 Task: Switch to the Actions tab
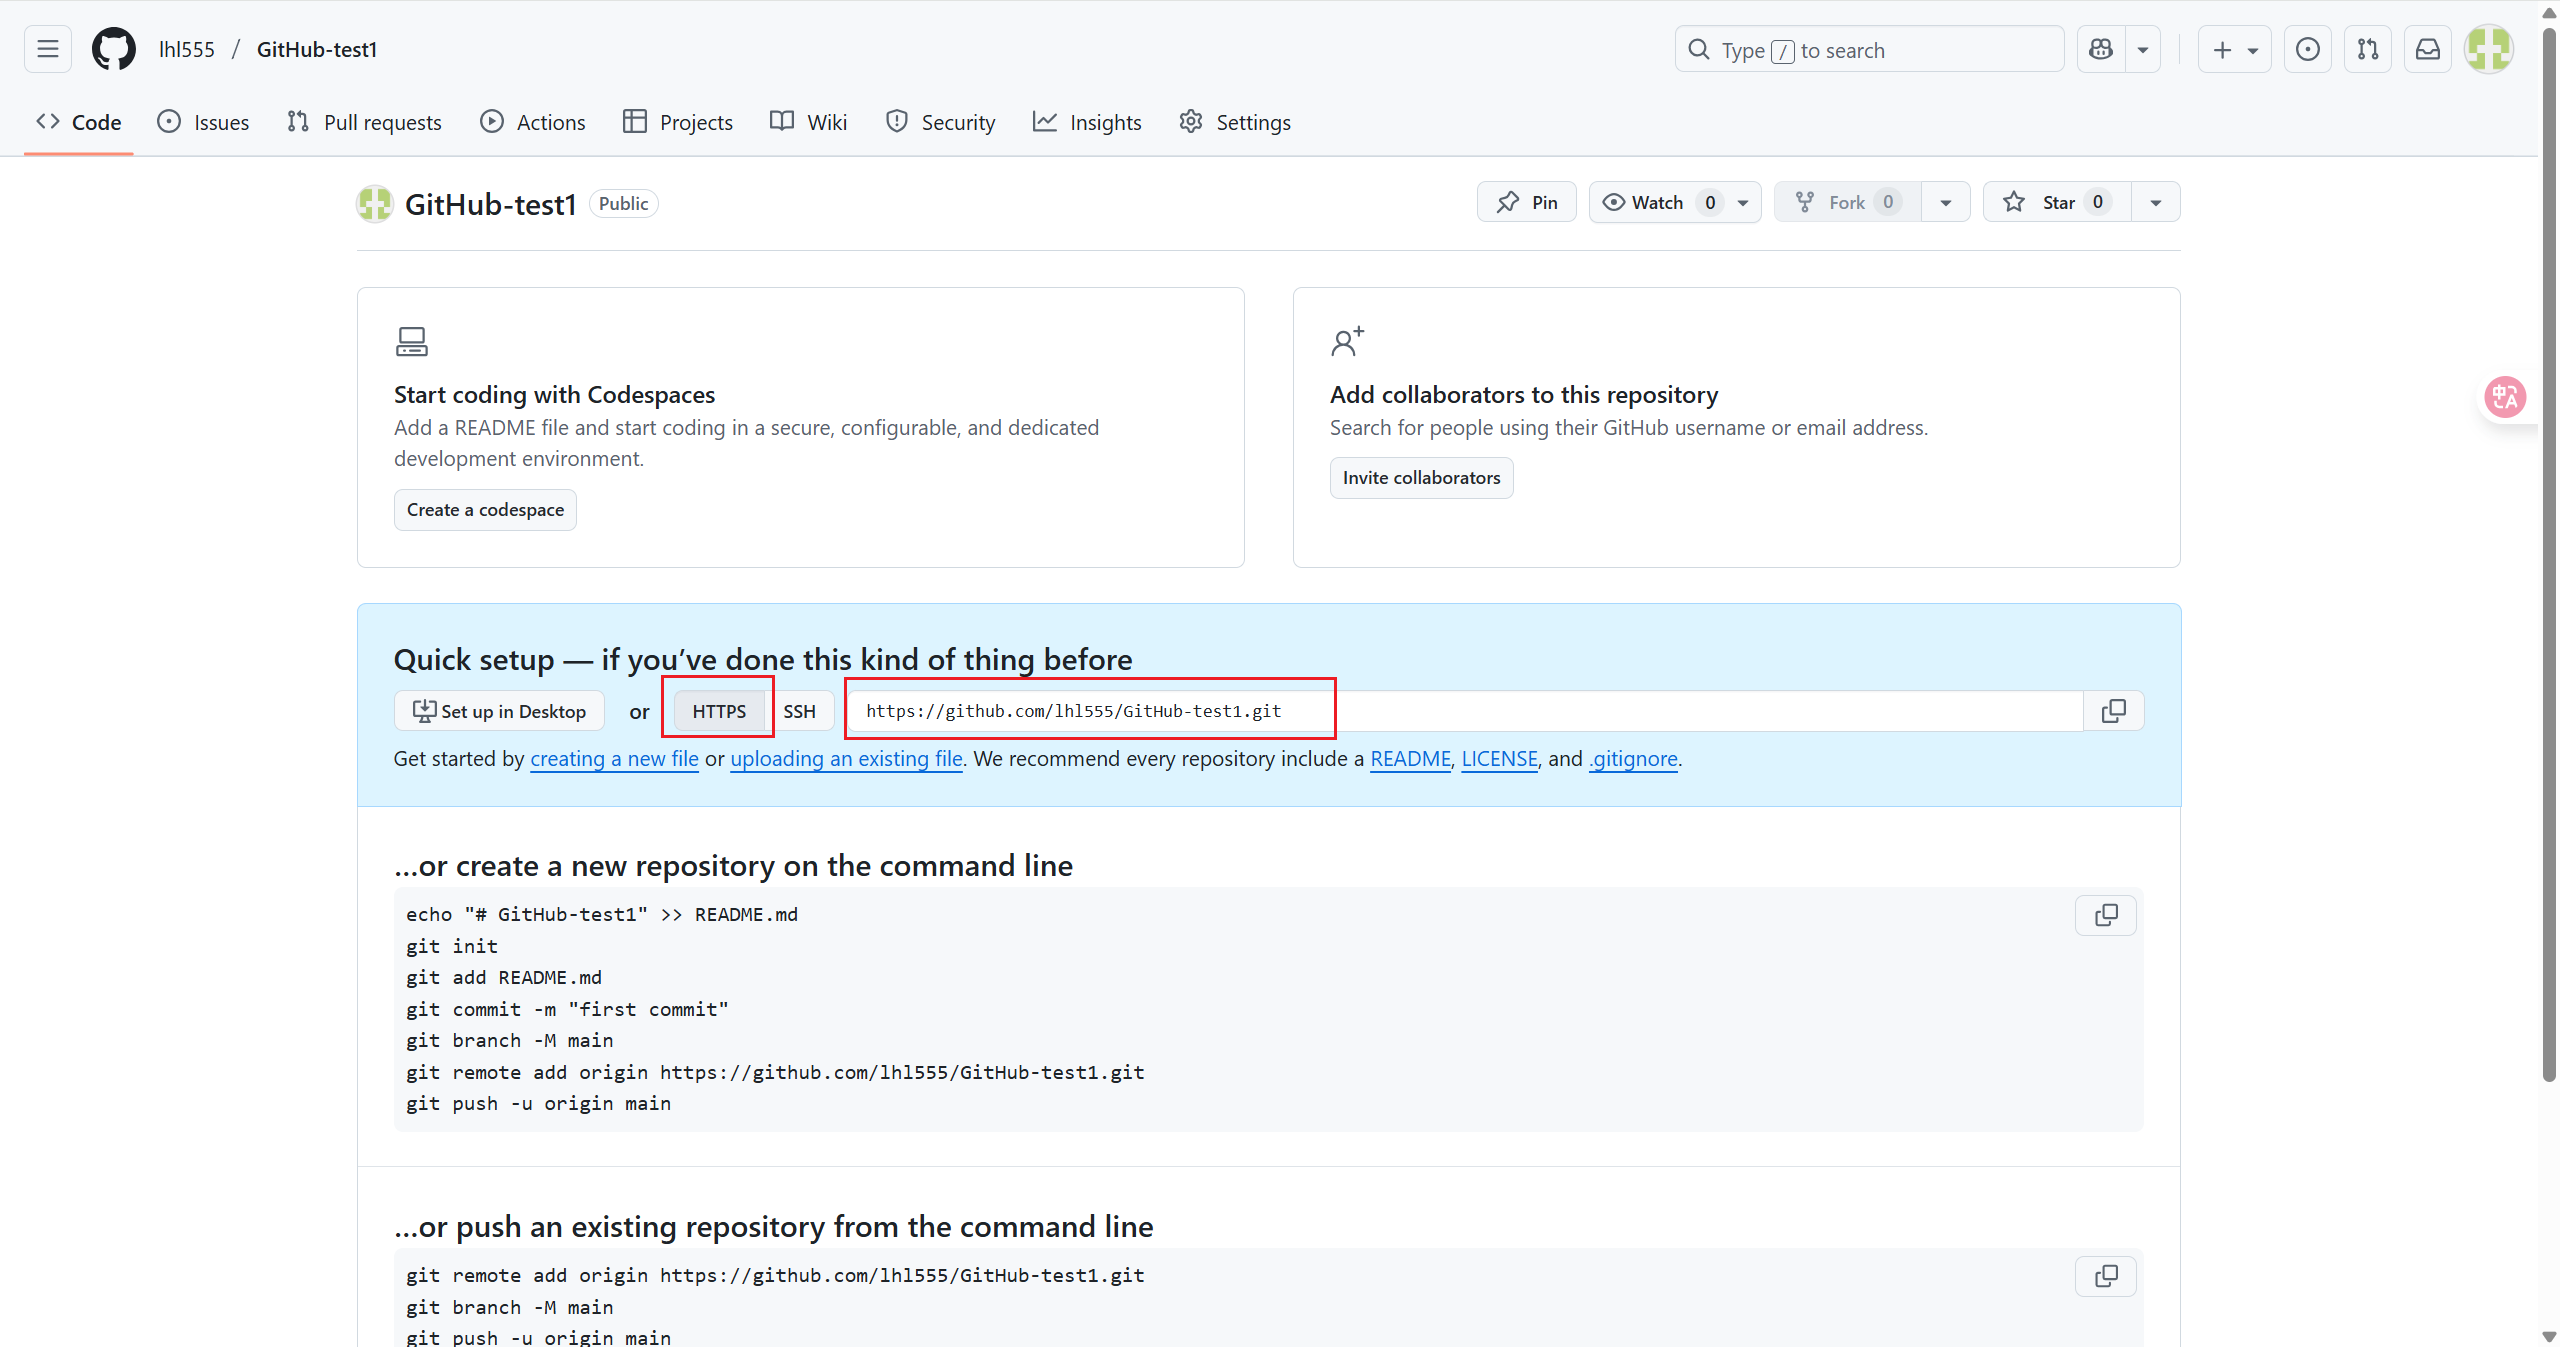pyautogui.click(x=533, y=122)
